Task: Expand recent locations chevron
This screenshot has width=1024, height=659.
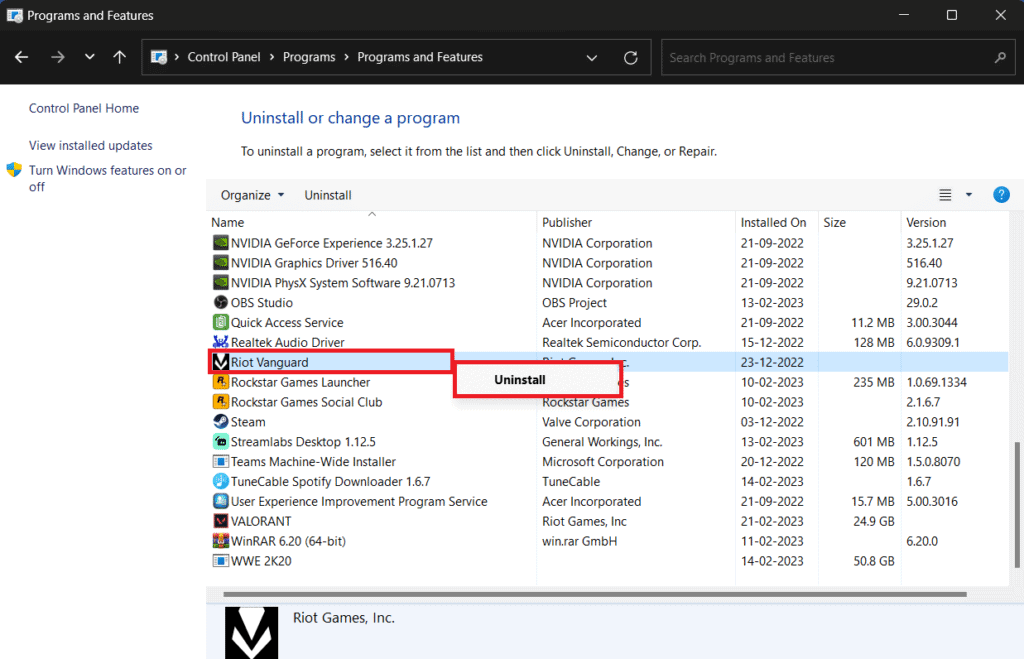Action: click(x=88, y=58)
